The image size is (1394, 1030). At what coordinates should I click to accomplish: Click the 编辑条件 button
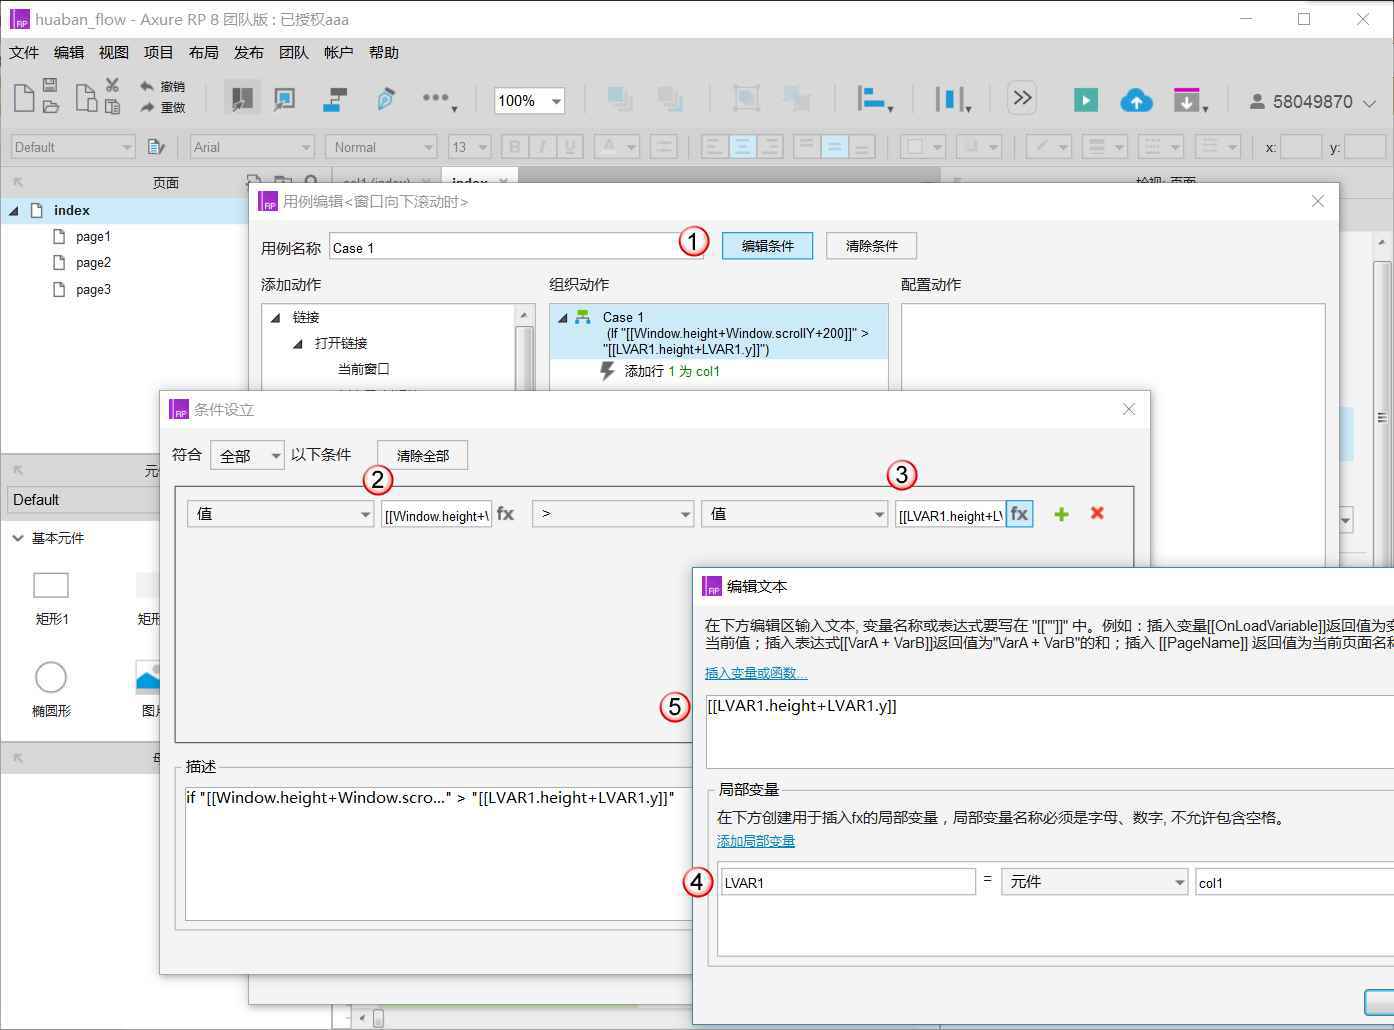point(768,246)
